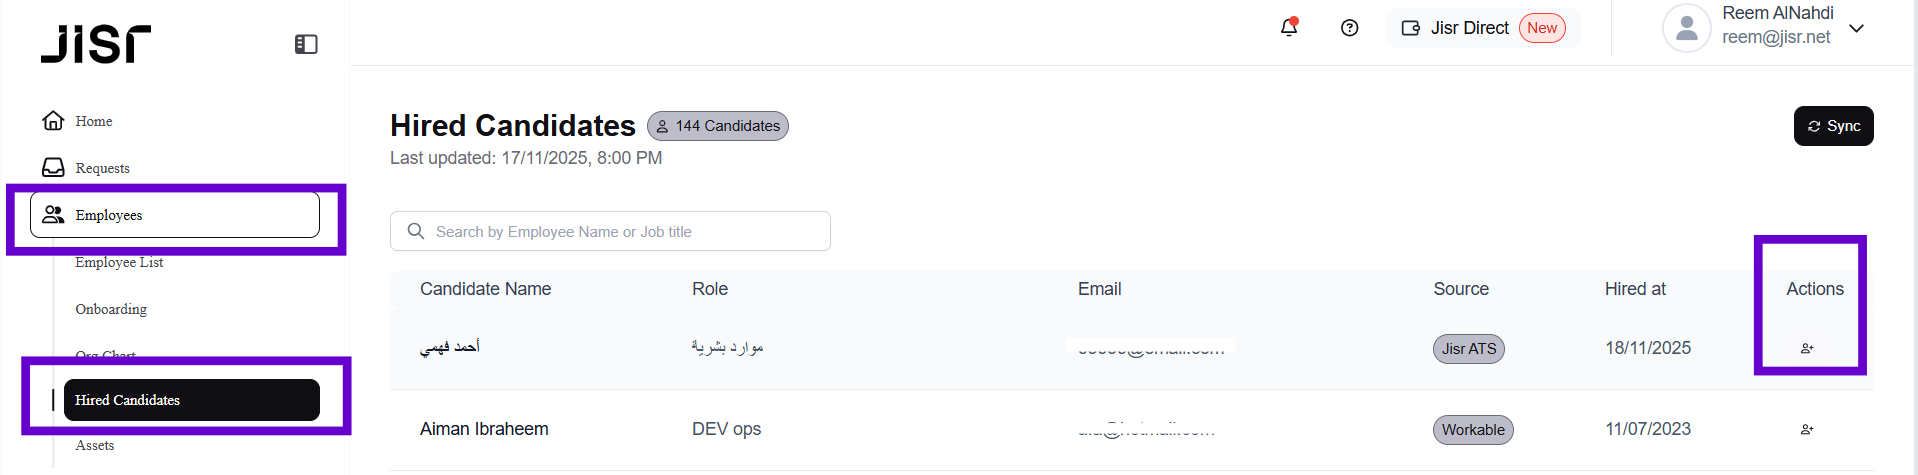Open the Home menu item
The image size is (1918, 475).
pos(93,121)
